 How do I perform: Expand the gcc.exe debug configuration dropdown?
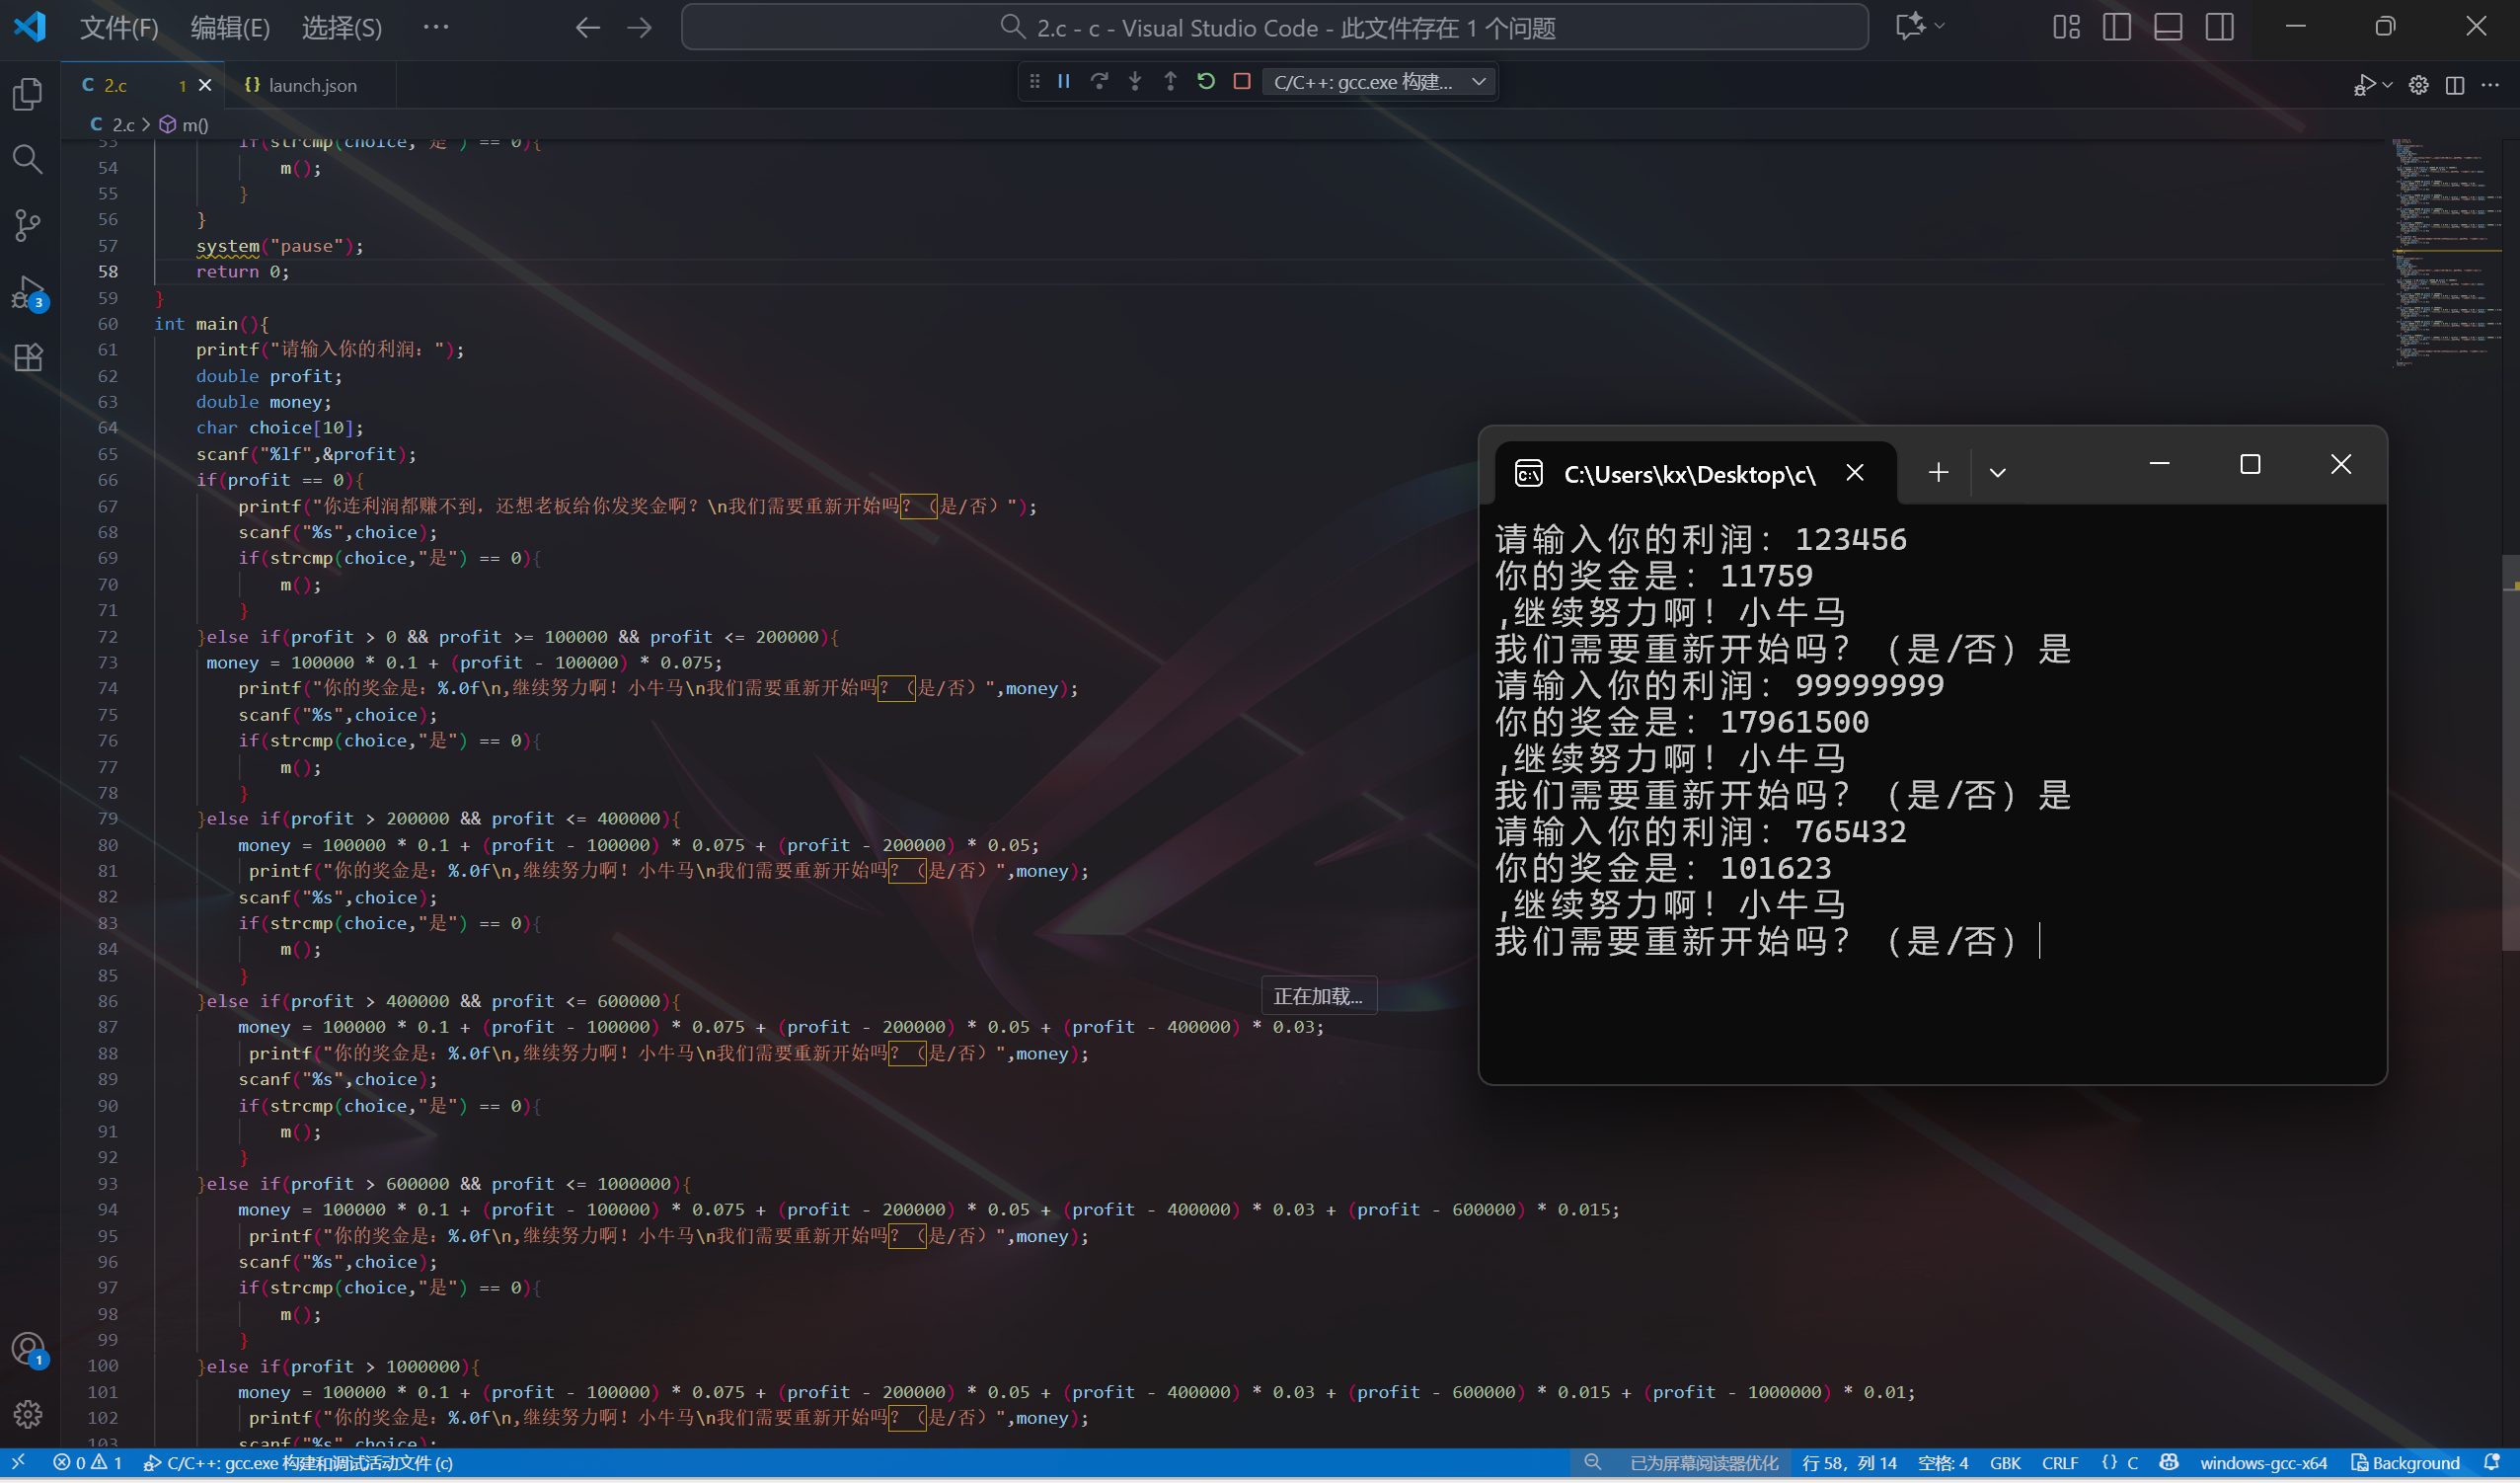click(1479, 82)
